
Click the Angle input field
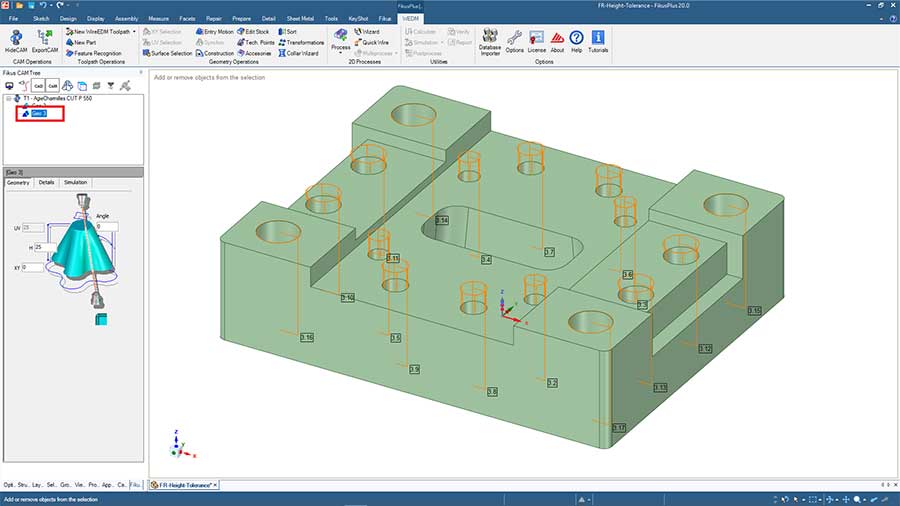106,226
